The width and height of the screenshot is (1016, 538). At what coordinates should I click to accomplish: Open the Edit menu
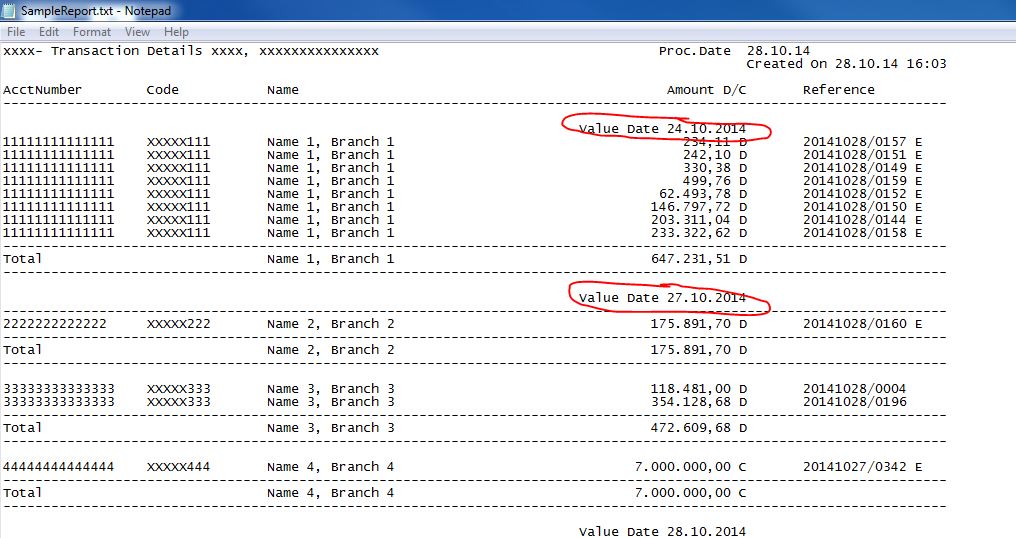click(x=49, y=32)
